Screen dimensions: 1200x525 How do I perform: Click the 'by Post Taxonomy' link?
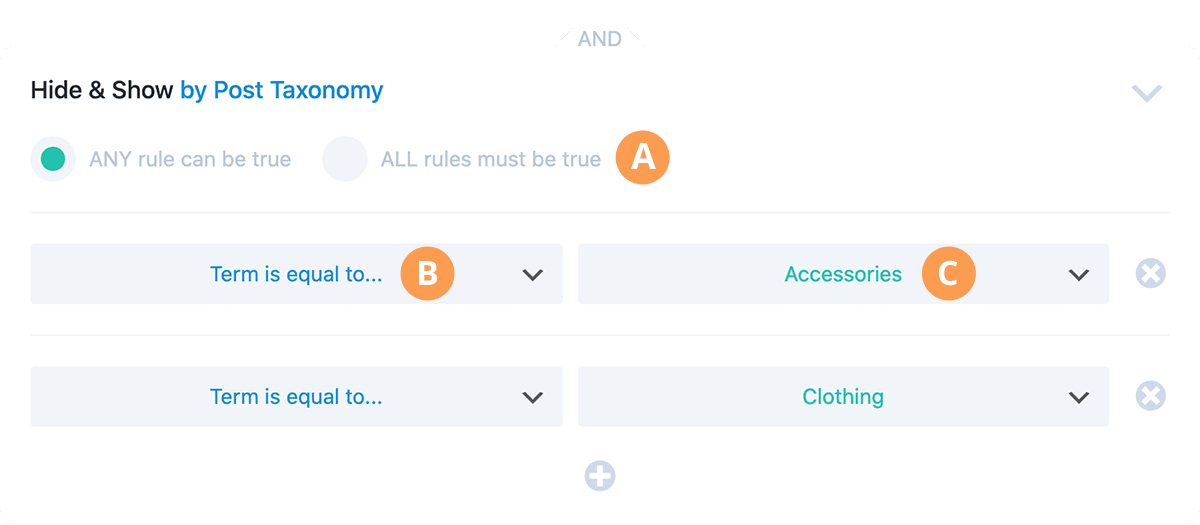tap(282, 90)
